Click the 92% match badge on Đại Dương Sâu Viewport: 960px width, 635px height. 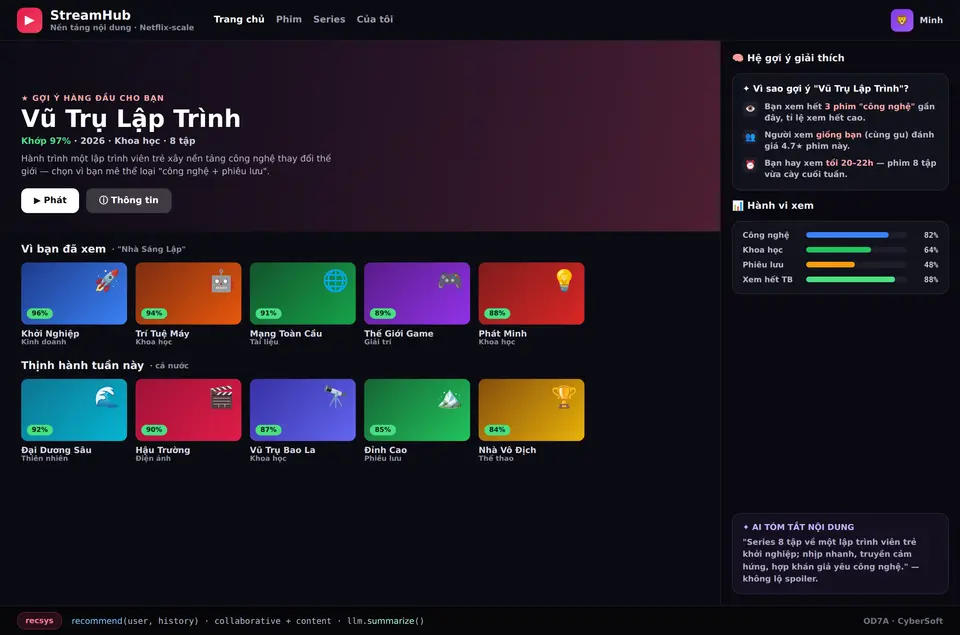coord(40,429)
